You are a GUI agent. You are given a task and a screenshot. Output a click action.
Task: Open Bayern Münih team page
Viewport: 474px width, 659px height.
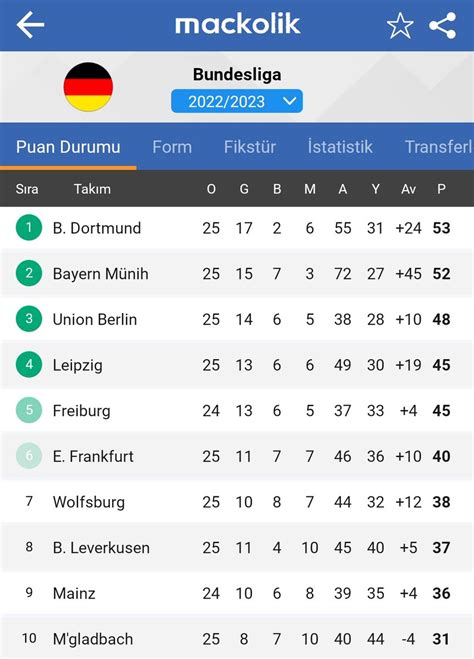pyautogui.click(x=237, y=274)
